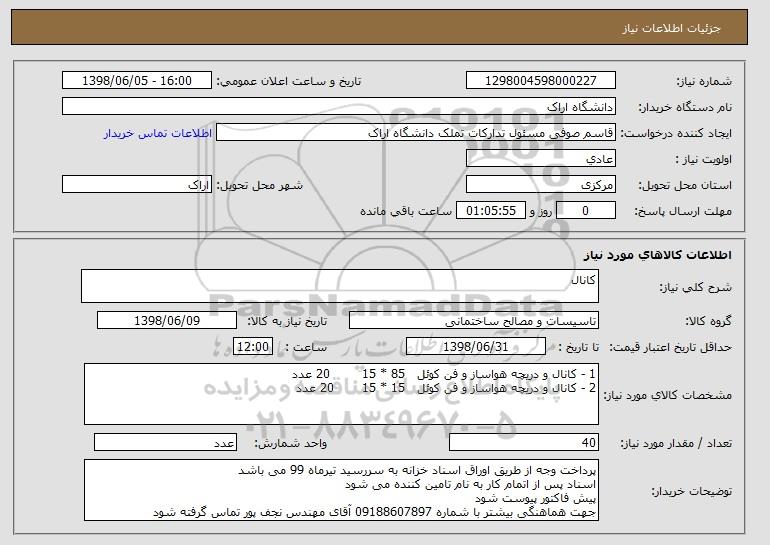Click the section title اطلاعات کالاهای مورد نیاز
The height and width of the screenshot is (545, 770).
coord(658,255)
